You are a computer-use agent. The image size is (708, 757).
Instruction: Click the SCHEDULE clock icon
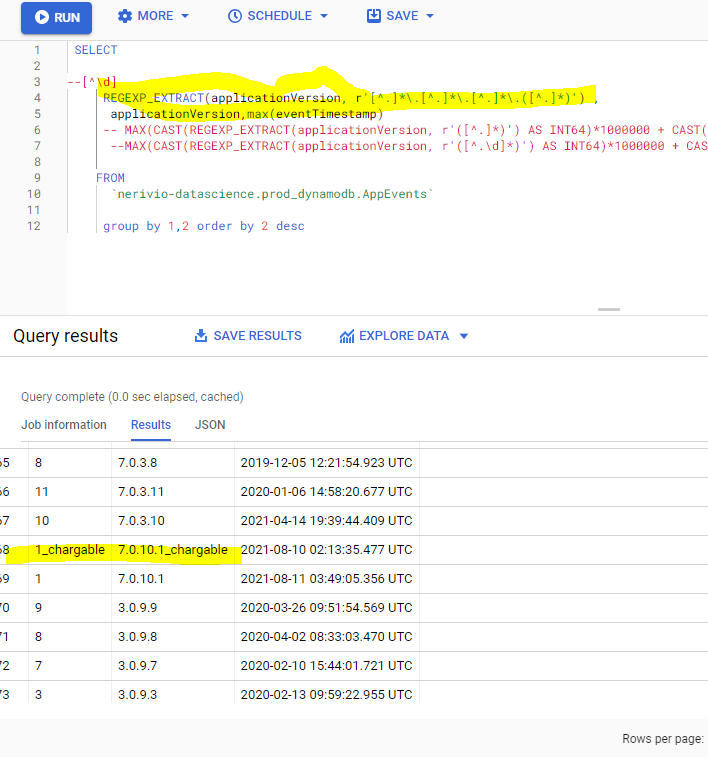click(235, 16)
